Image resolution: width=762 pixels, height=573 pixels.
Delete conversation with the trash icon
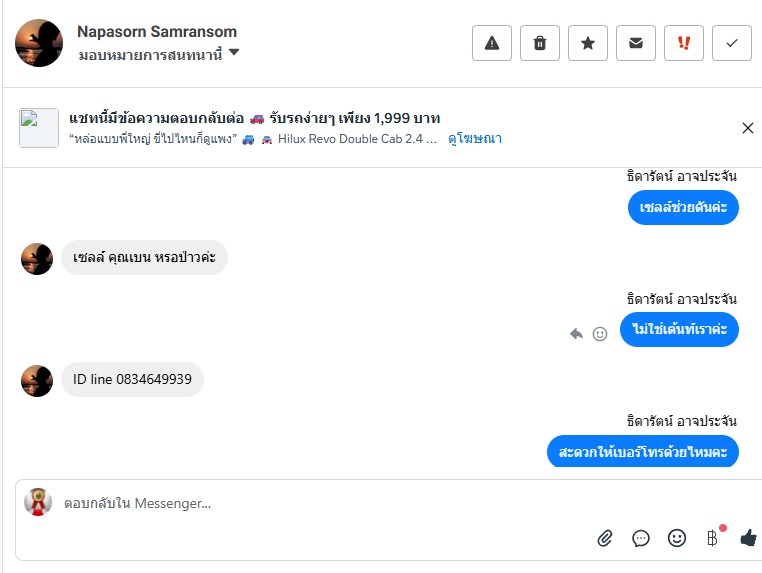point(540,43)
